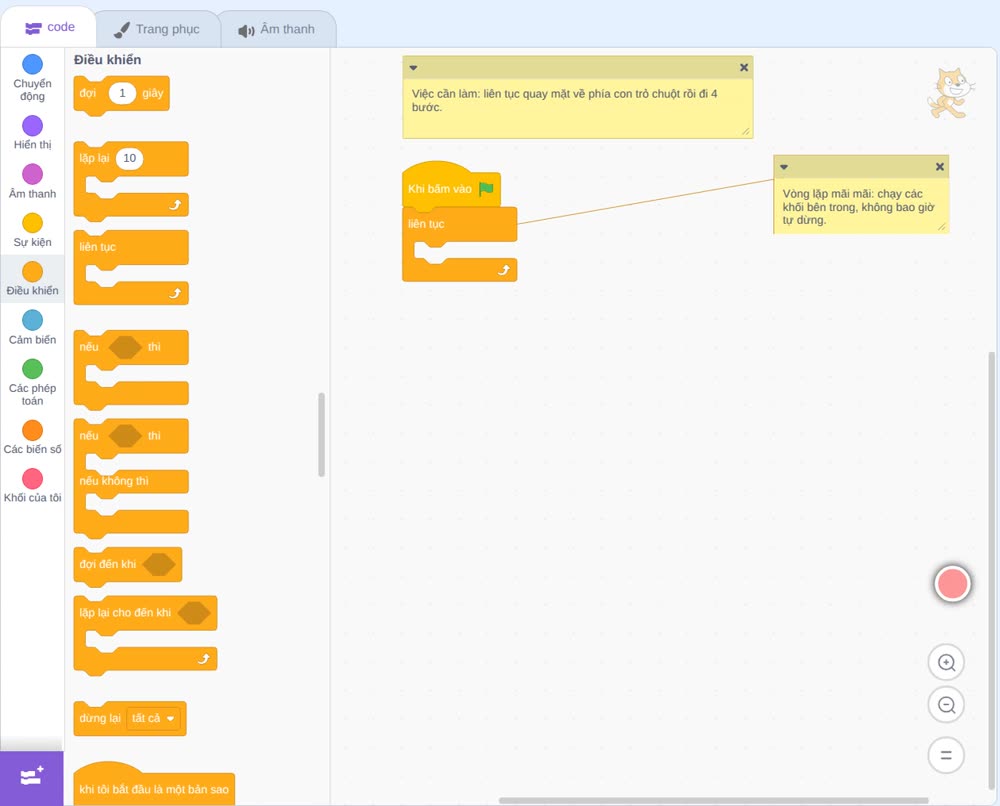Viewport: 1000px width, 806px height.
Task: Select the Hiển thị category circle
Action: [x=33, y=126]
